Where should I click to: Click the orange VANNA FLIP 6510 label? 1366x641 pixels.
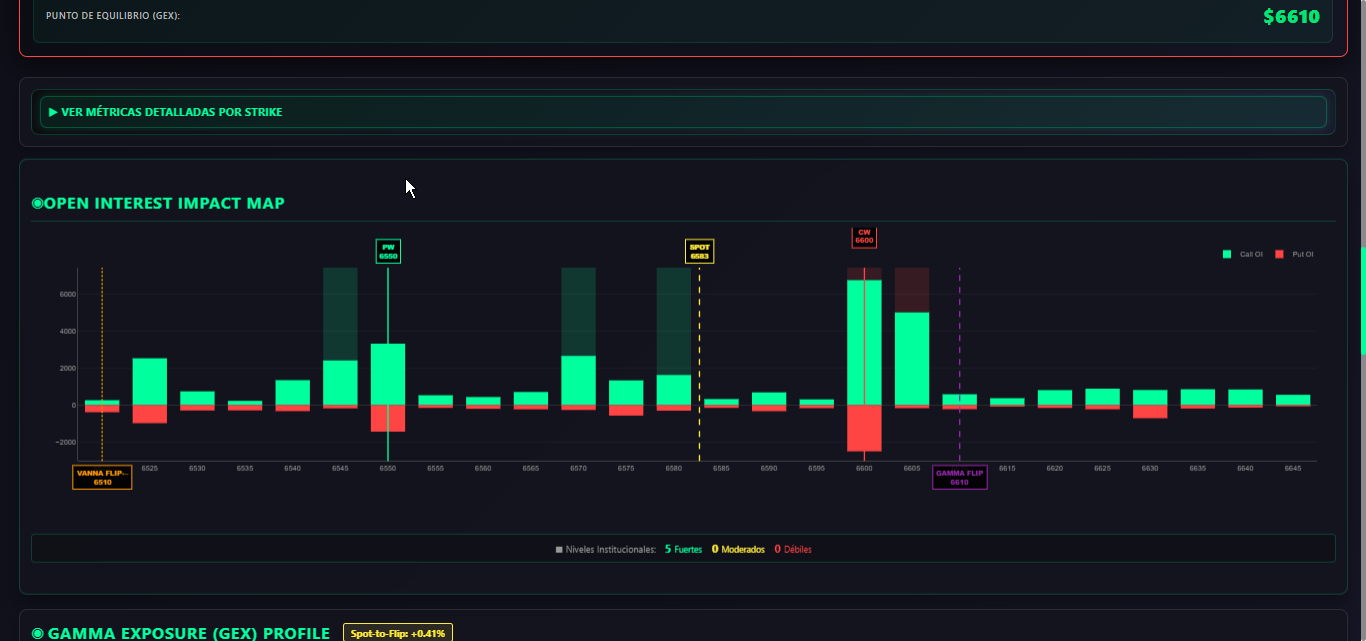pyautogui.click(x=102, y=478)
